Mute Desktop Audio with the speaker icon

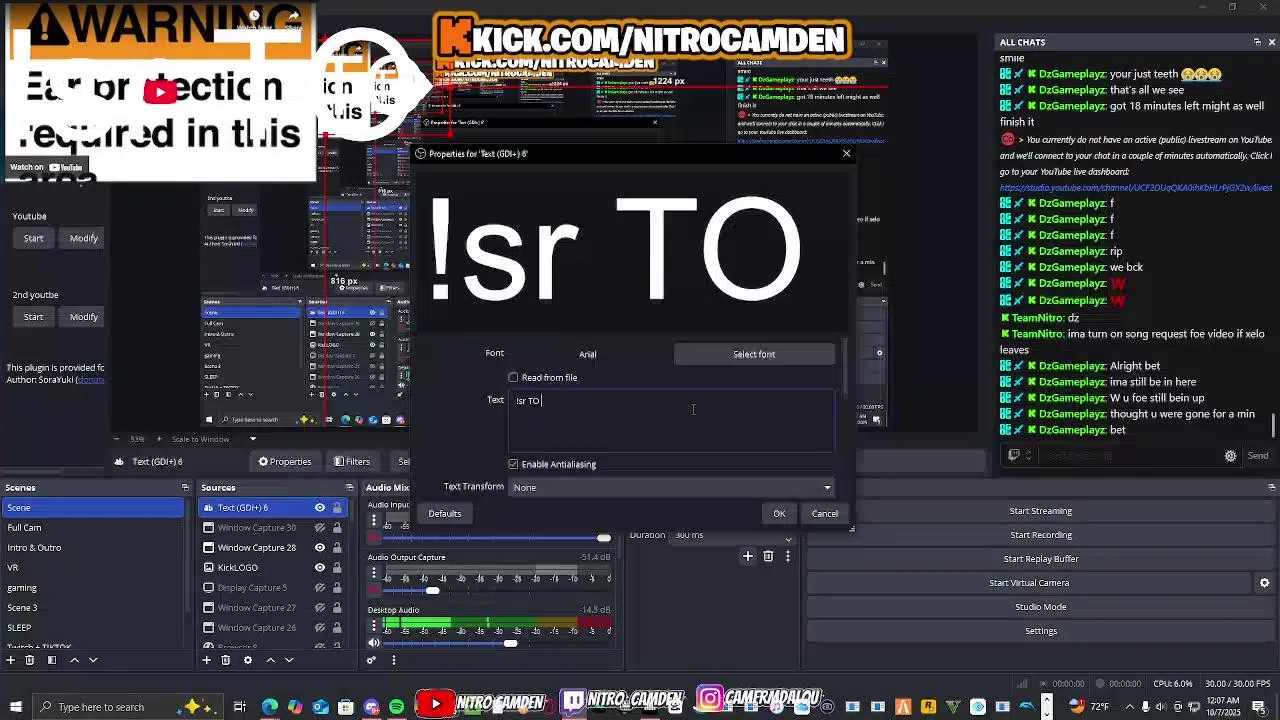(x=374, y=643)
